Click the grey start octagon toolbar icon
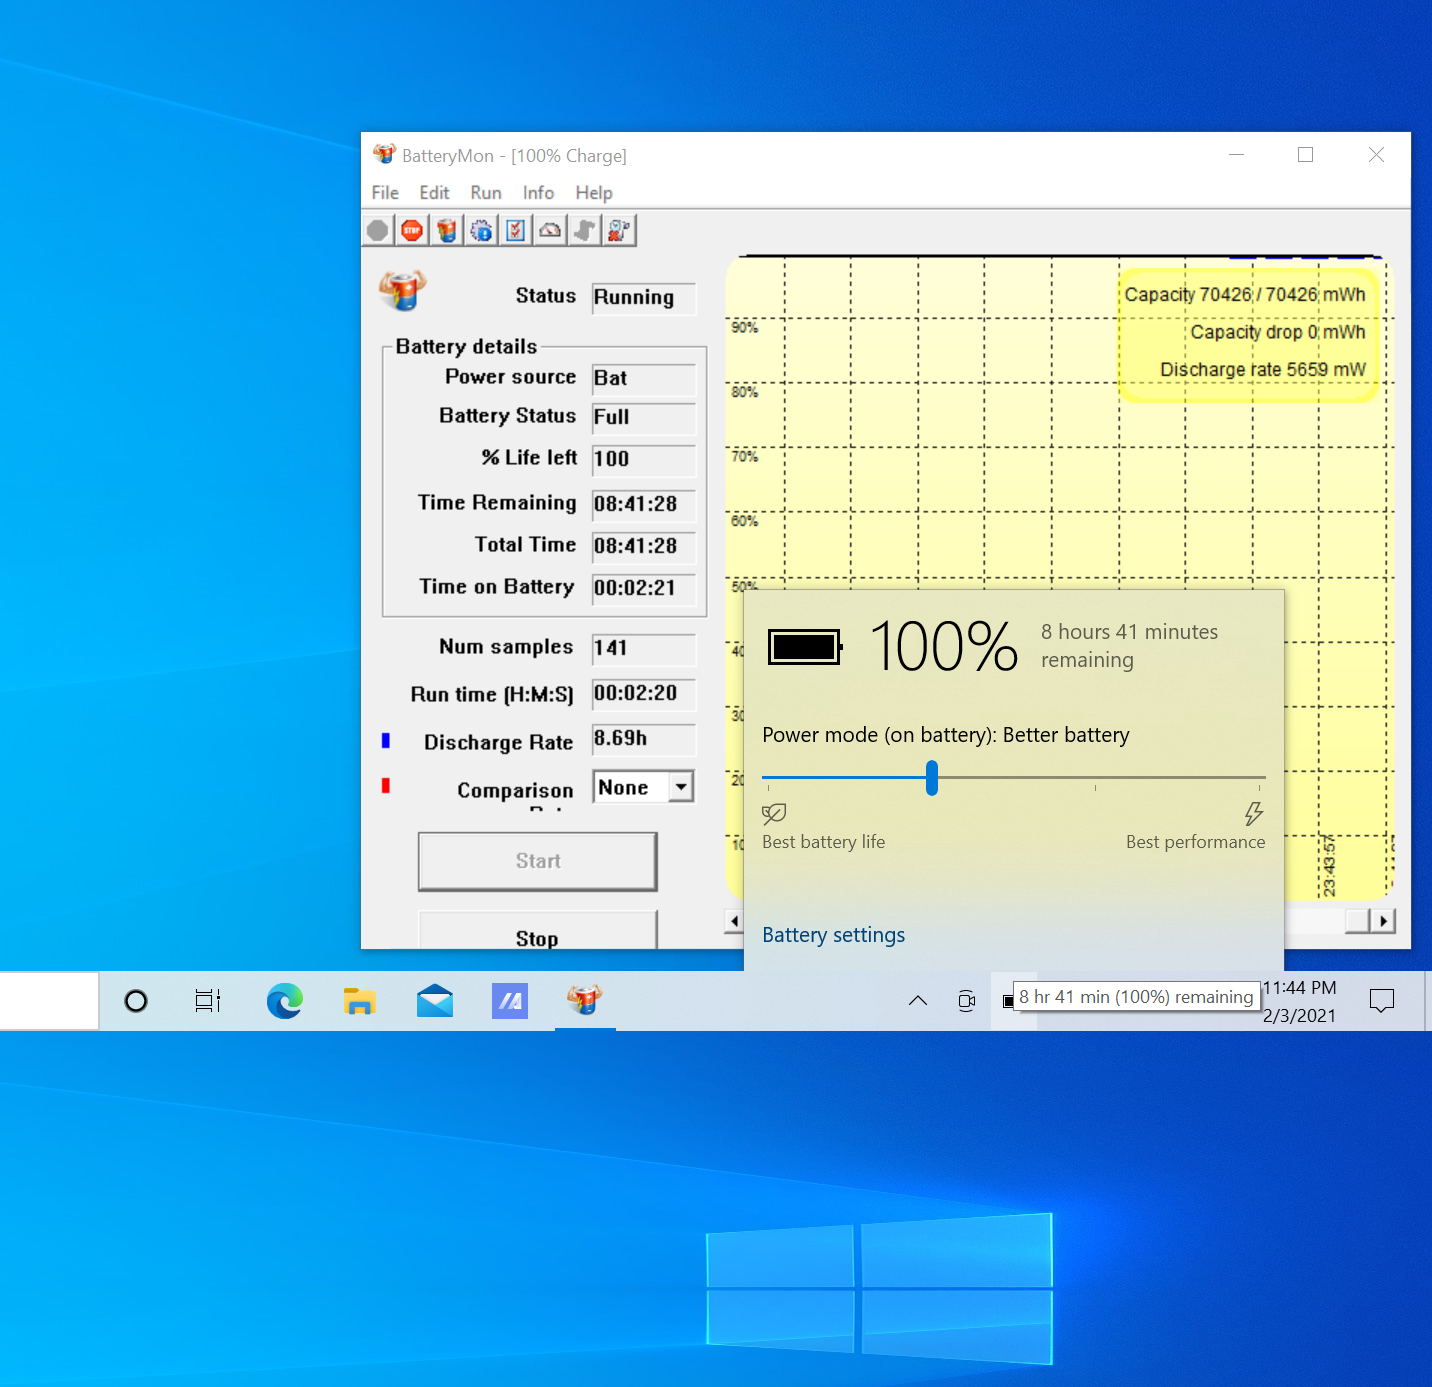The width and height of the screenshot is (1432, 1387). click(378, 231)
